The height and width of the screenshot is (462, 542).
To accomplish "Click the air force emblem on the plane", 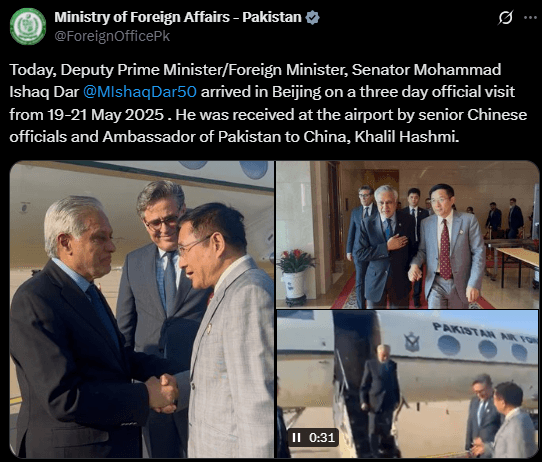I will 412,342.
